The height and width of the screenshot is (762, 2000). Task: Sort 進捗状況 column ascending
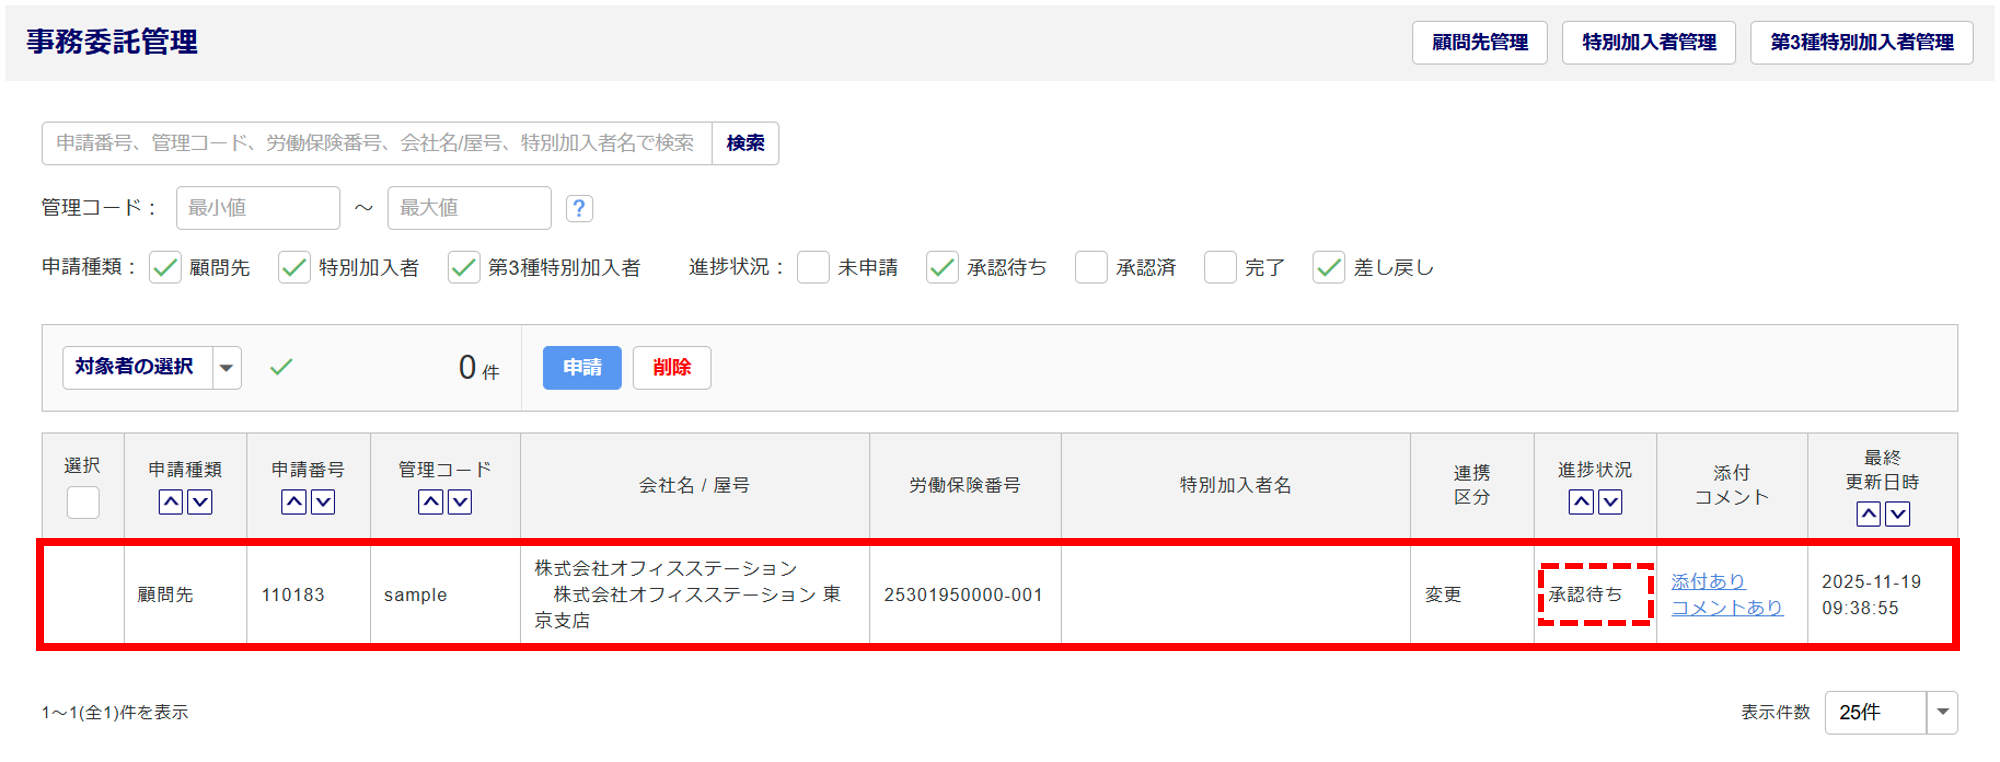1581,502
